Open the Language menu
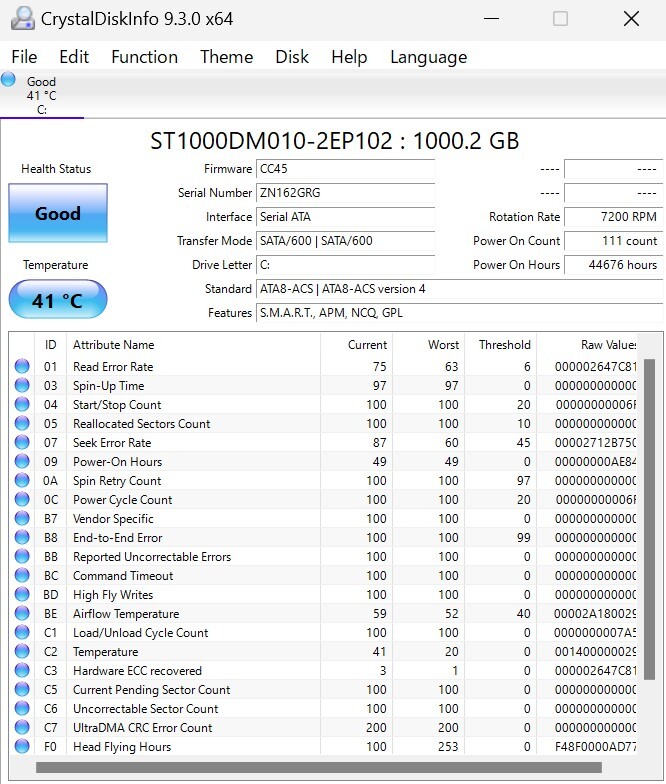666x784 pixels. (x=428, y=56)
